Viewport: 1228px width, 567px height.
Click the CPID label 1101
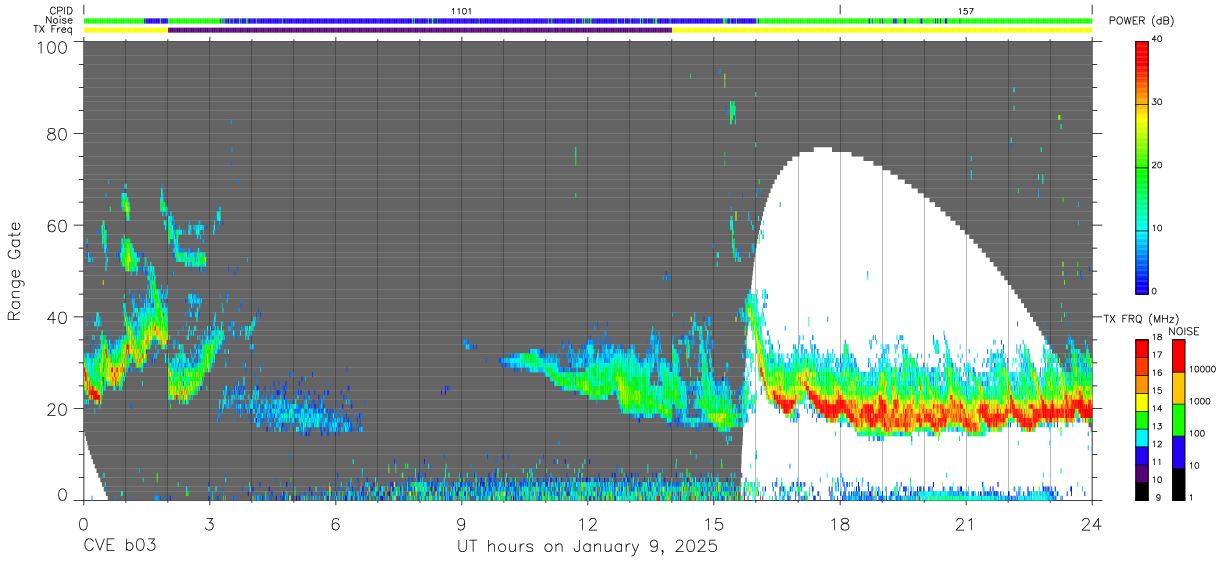pyautogui.click(x=461, y=11)
